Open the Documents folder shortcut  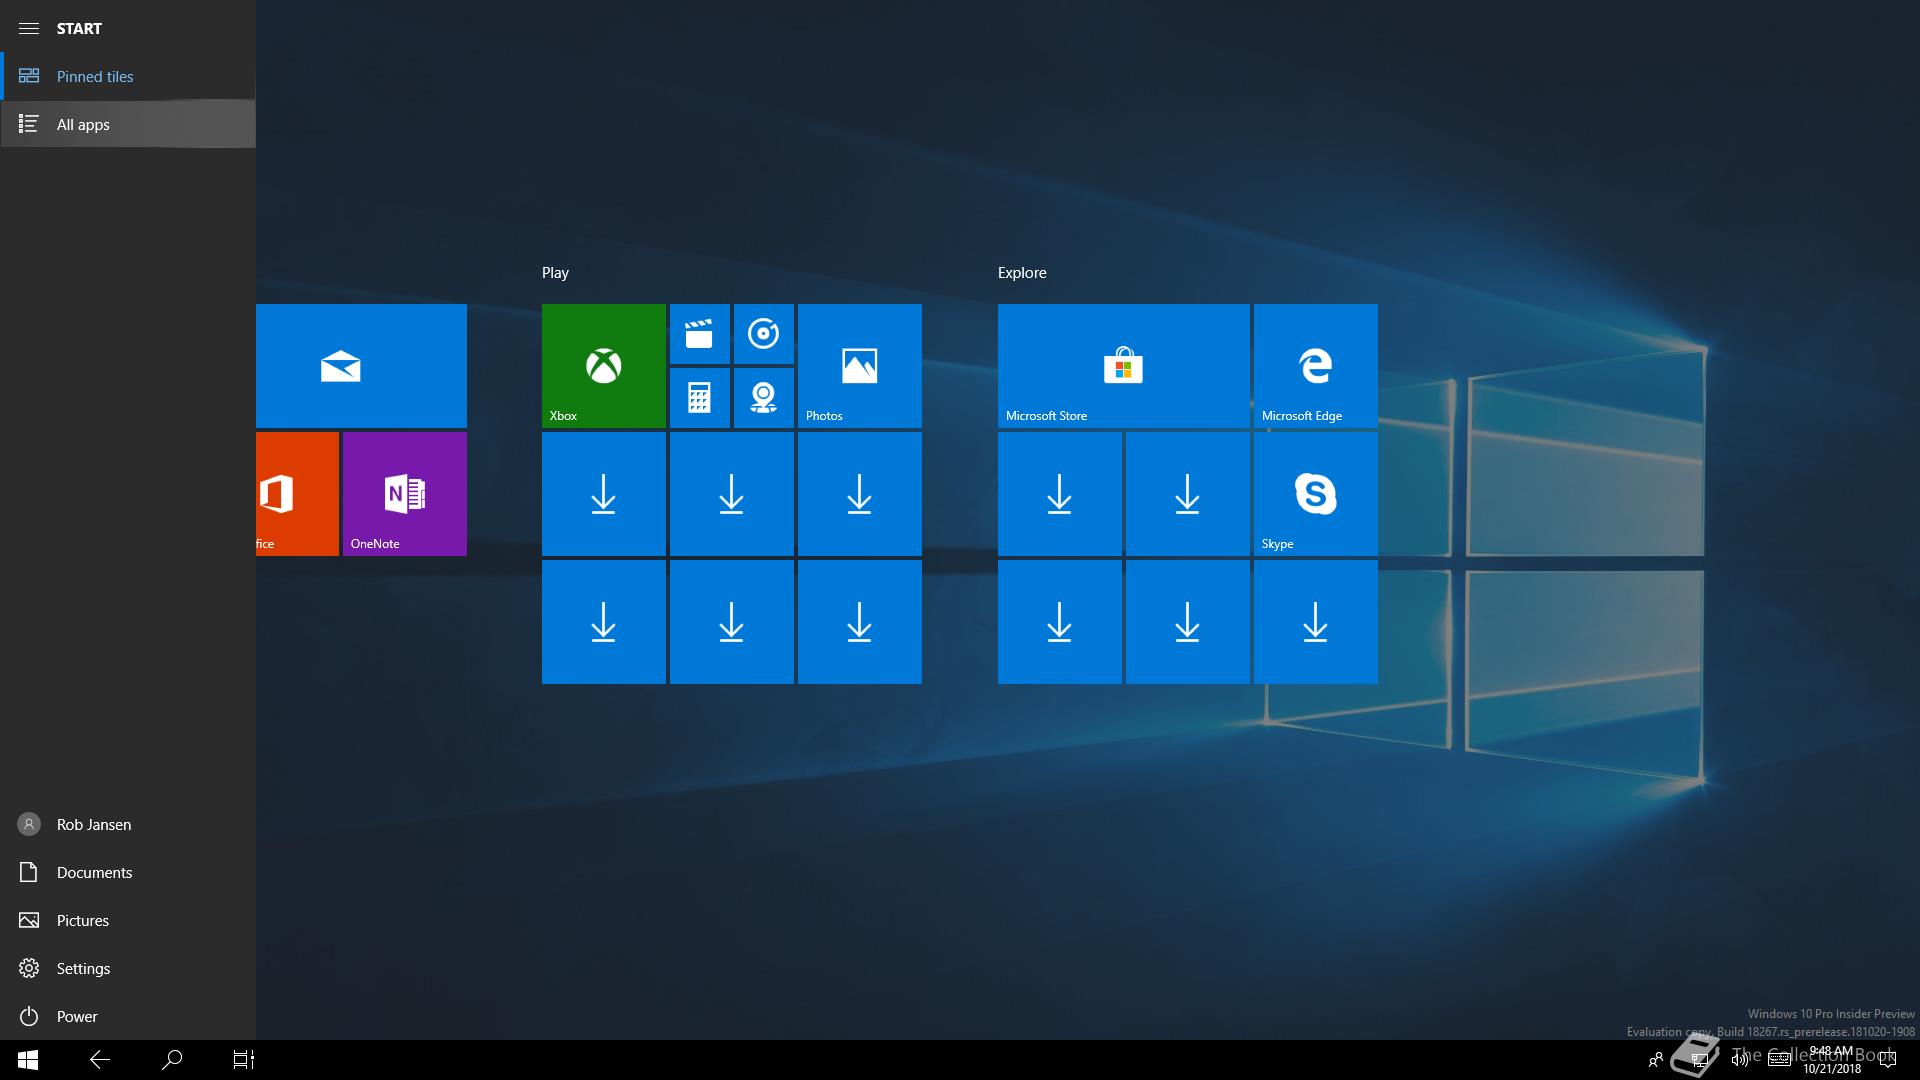pos(128,872)
